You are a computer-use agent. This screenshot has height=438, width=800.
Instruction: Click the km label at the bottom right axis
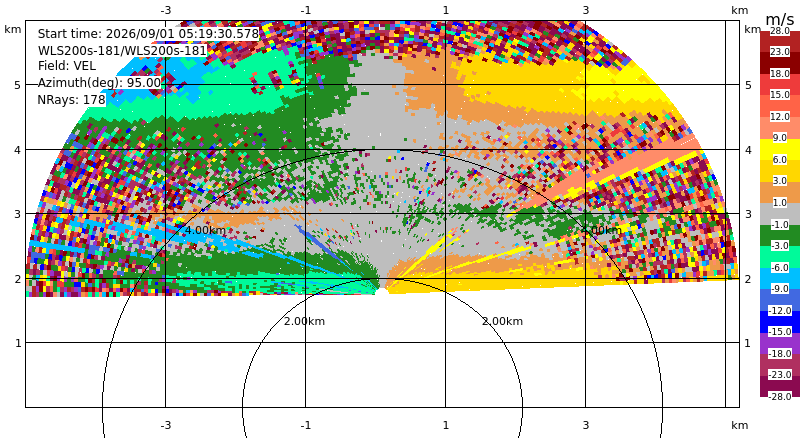(x=739, y=425)
